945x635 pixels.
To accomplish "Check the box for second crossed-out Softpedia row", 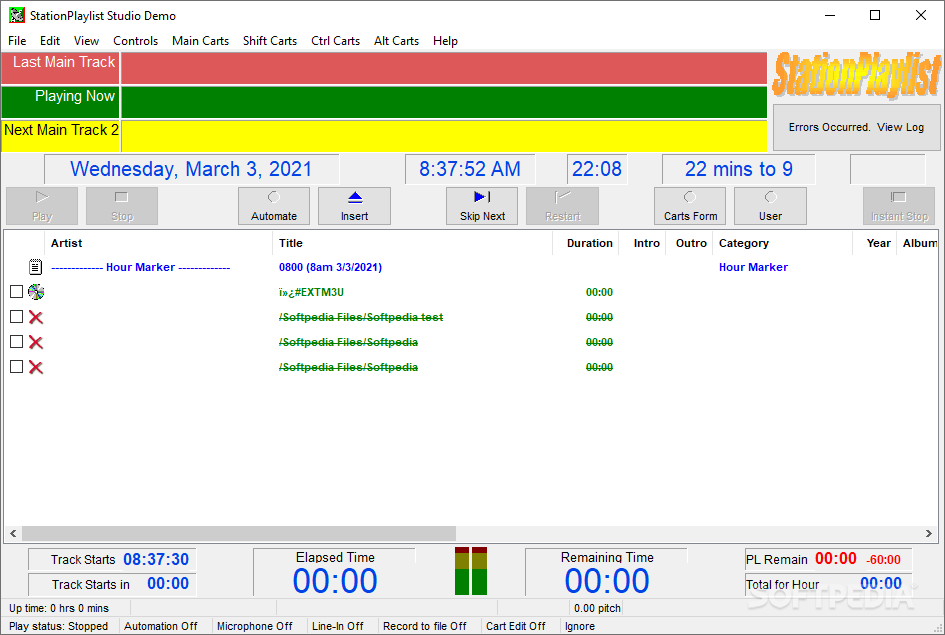I will (x=16, y=342).
